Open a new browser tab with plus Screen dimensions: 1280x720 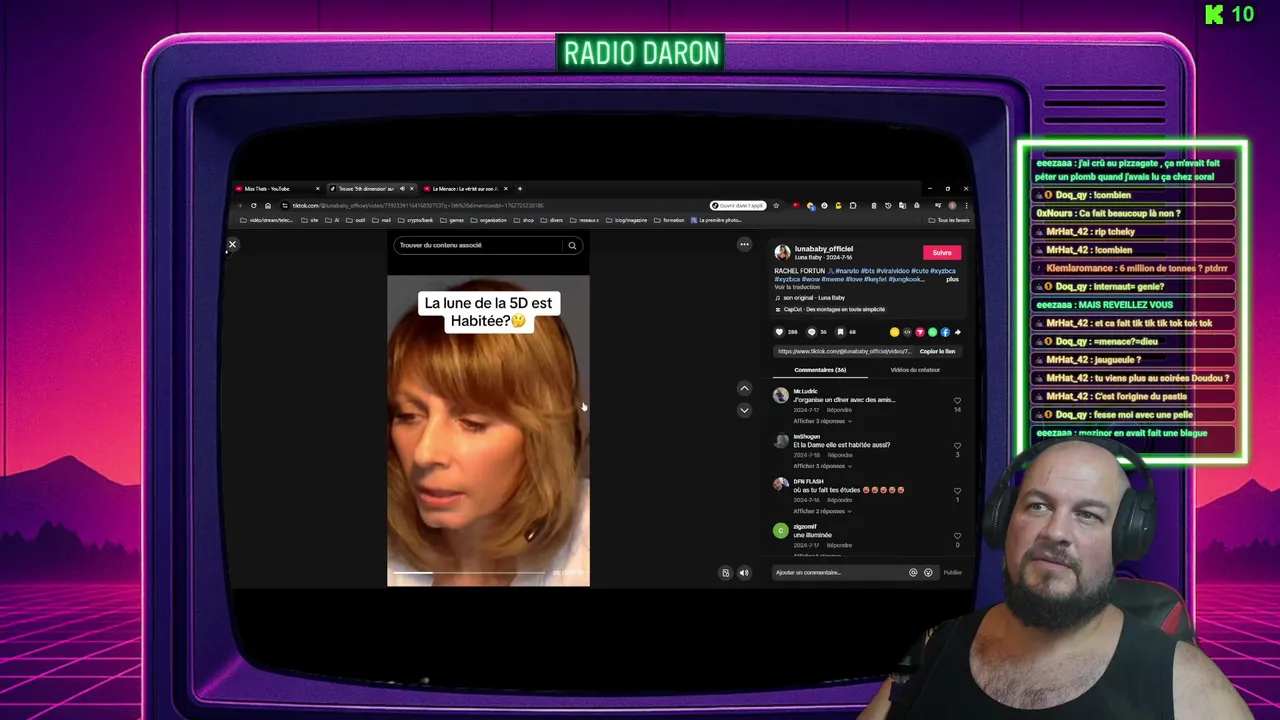(x=519, y=189)
